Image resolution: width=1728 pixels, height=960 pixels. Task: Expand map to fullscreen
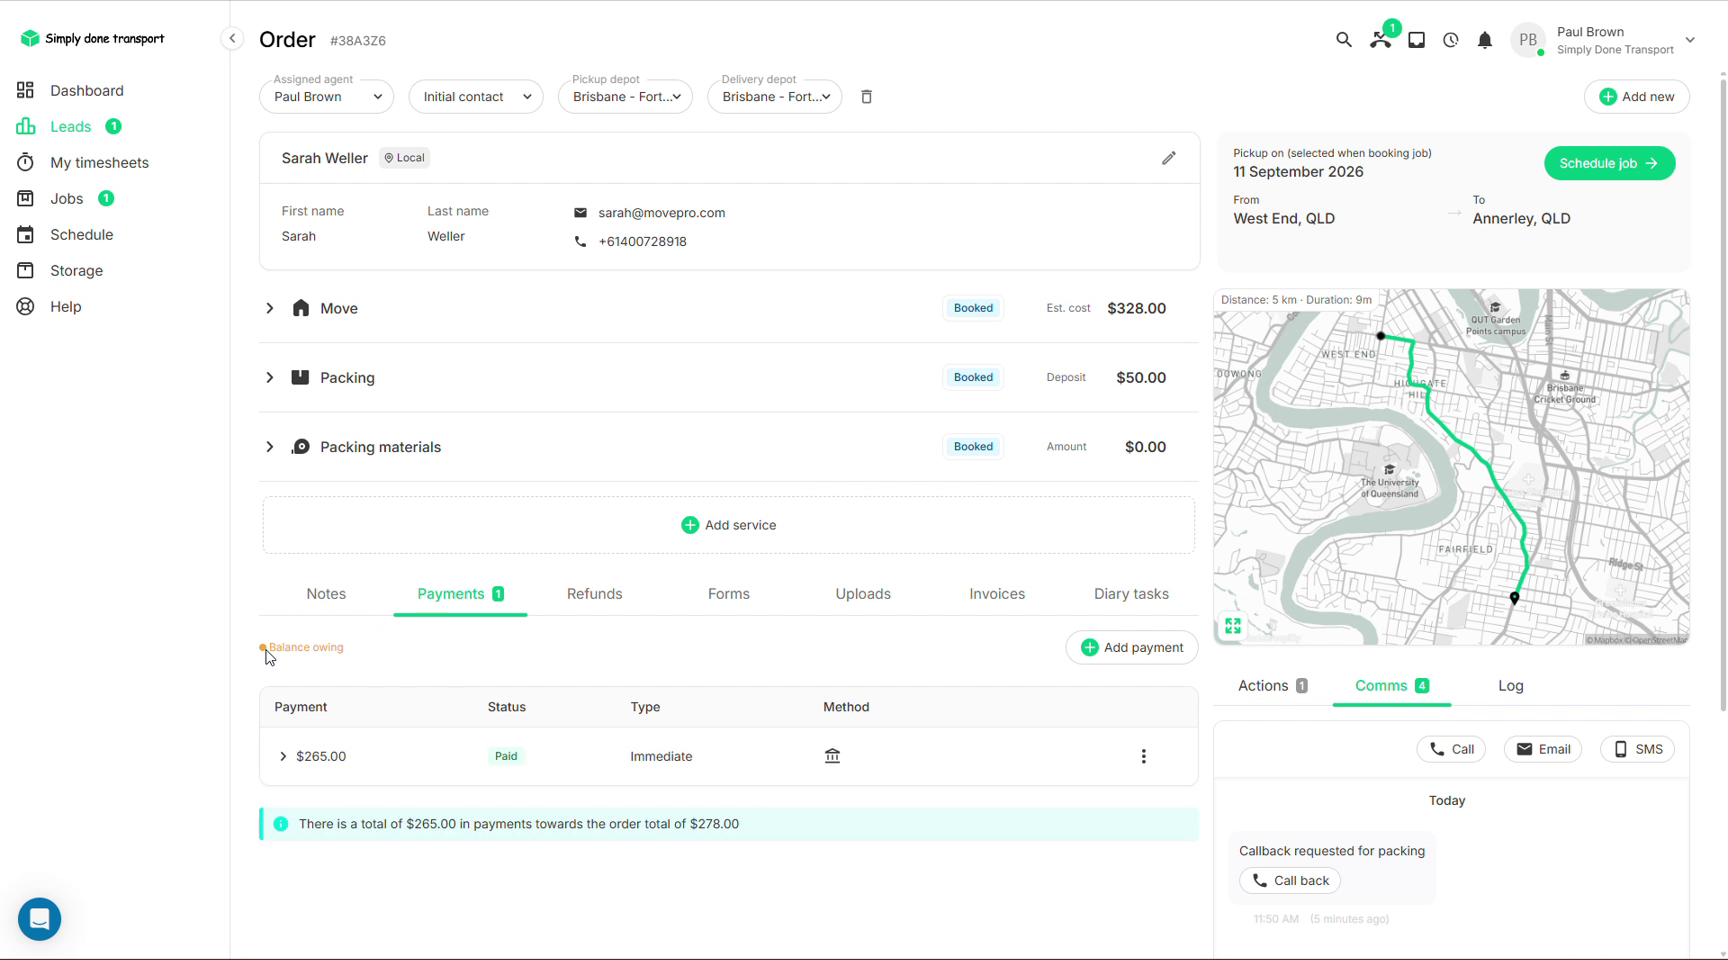click(x=1233, y=626)
